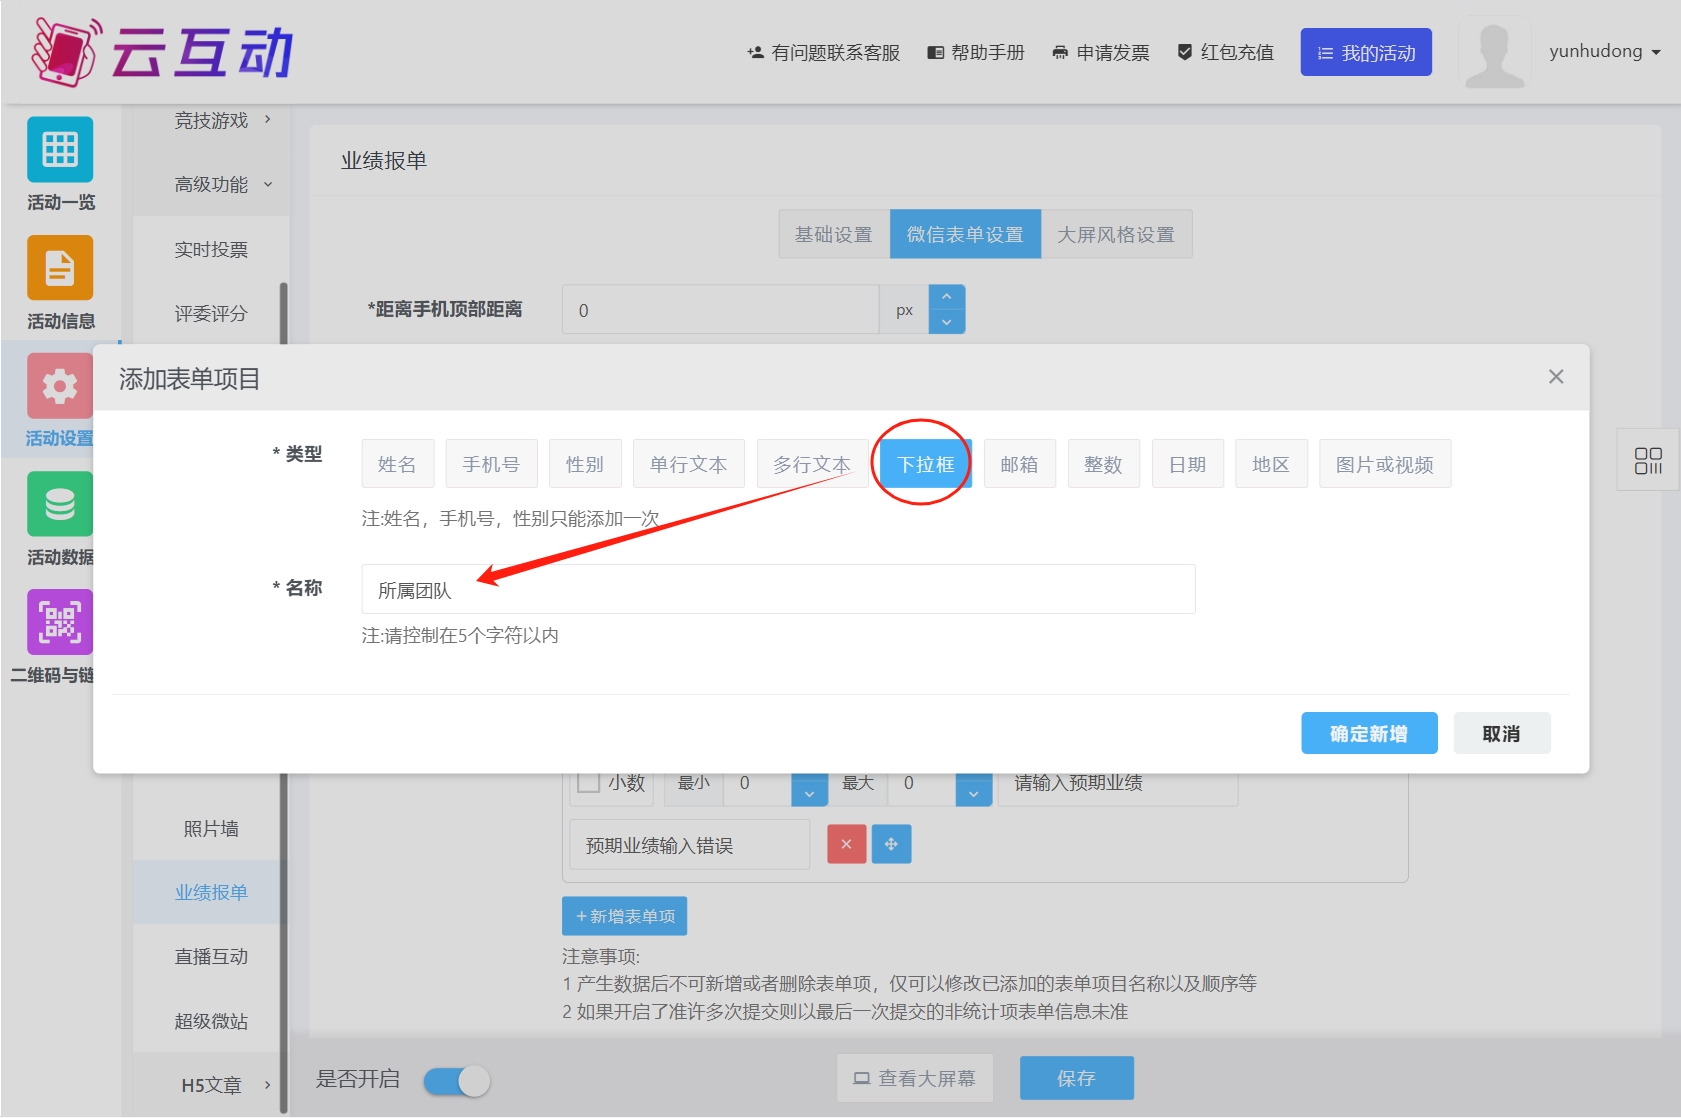Choose the 整数 field type
This screenshot has height=1118, width=1681.
(x=1104, y=464)
